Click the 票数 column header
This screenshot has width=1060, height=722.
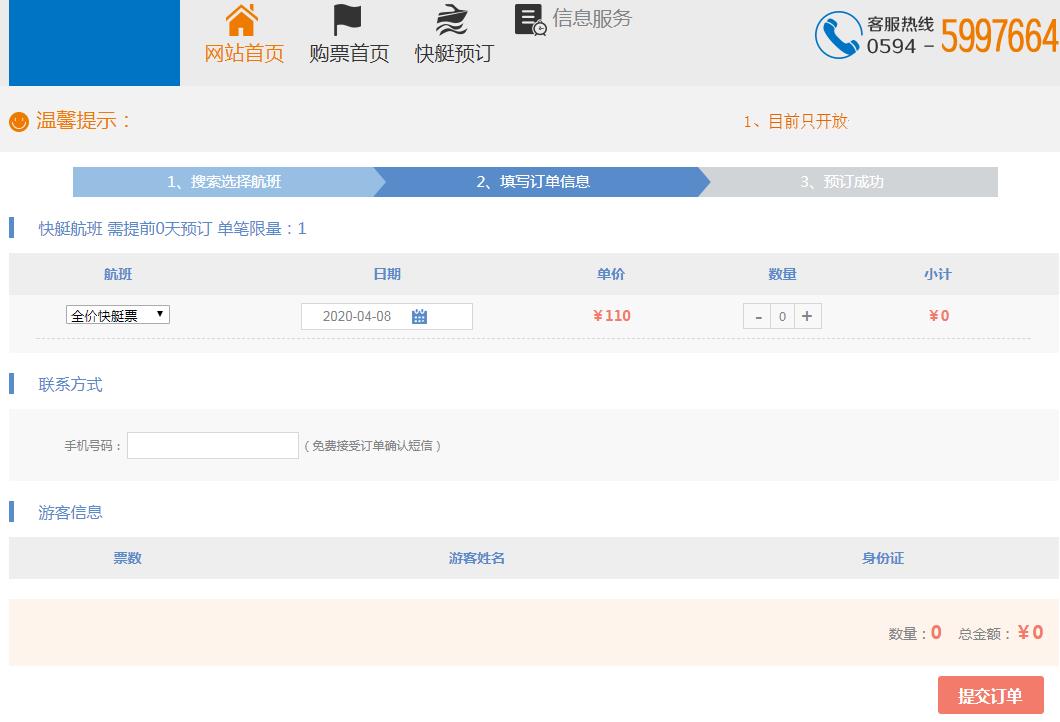127,558
